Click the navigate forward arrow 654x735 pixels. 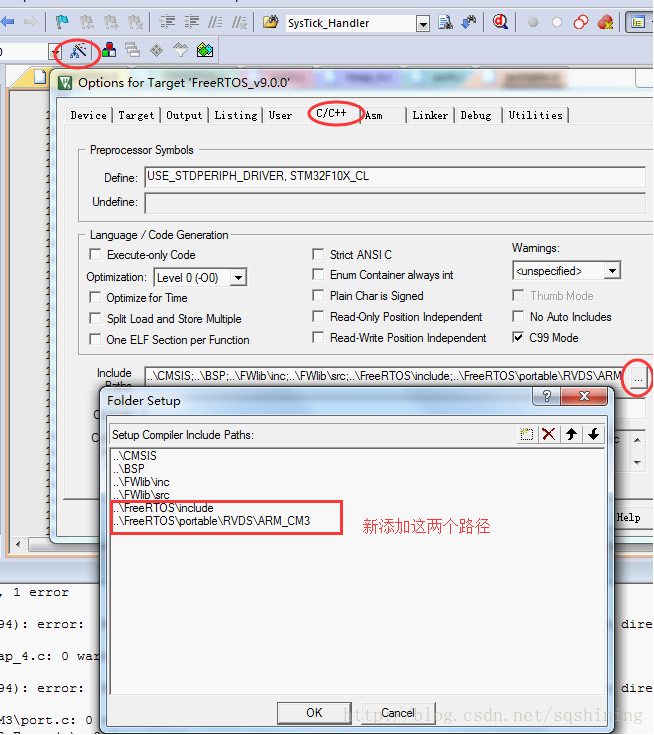coord(30,22)
